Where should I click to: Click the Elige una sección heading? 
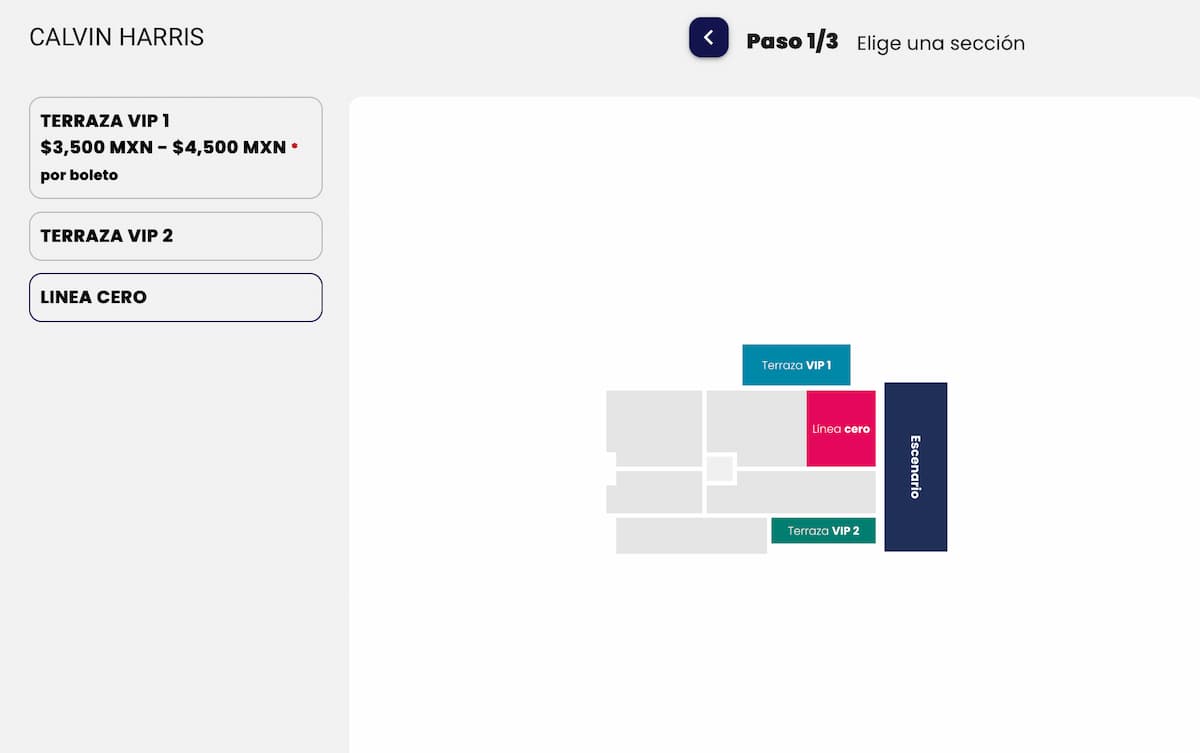(940, 43)
